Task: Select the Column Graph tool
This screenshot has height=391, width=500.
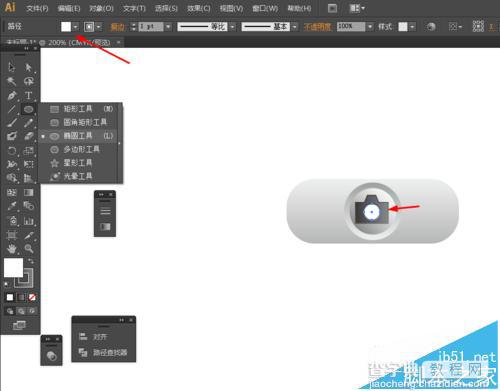Action: click(28, 220)
